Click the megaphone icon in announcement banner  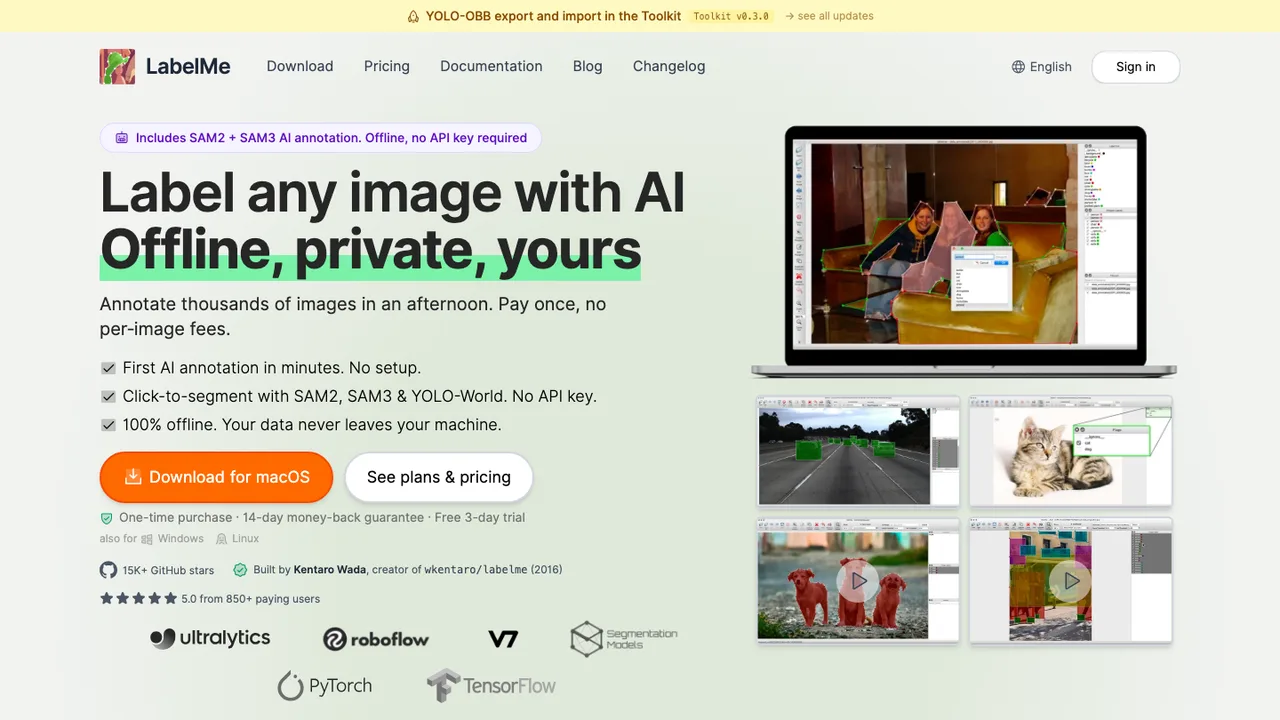[413, 16]
